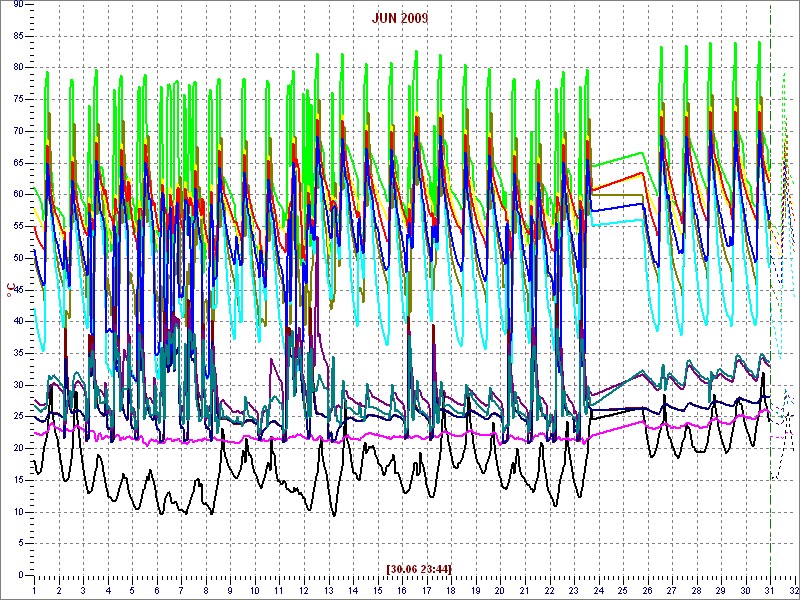Viewport: 800px width, 600px height.
Task: Click the °C unit label on the temperature axis
Action: click(11, 290)
